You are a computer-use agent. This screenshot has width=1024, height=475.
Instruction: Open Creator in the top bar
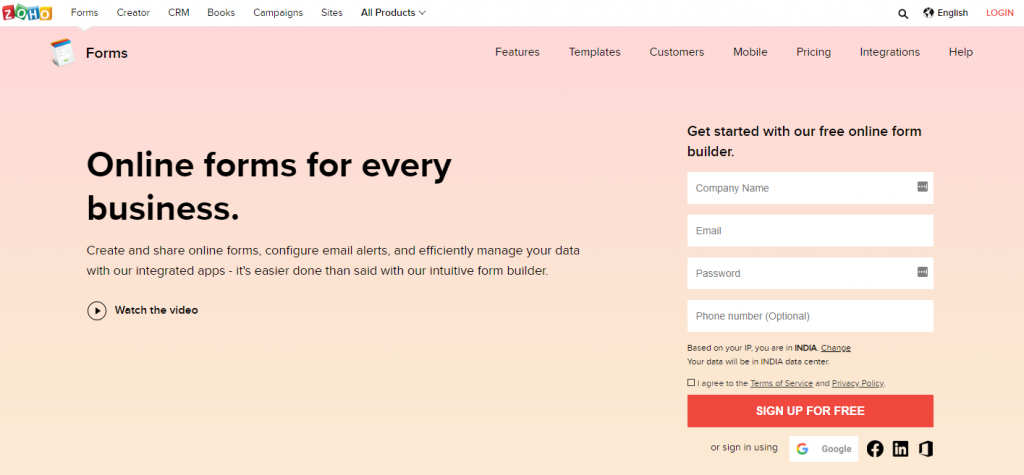(x=133, y=12)
